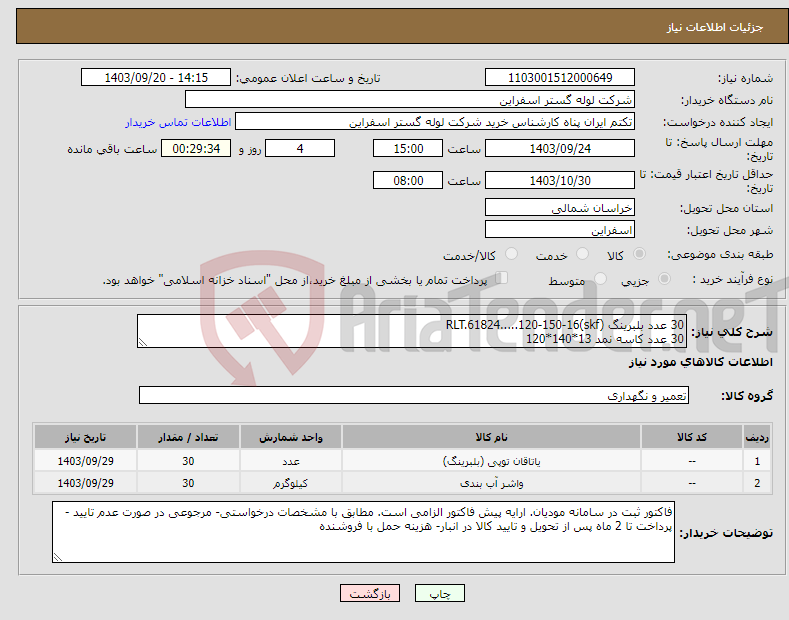Screen dimensions: 789x620
Task: Click the buyer name field شرکت لوله گستر اسفراین
Action: point(410,100)
